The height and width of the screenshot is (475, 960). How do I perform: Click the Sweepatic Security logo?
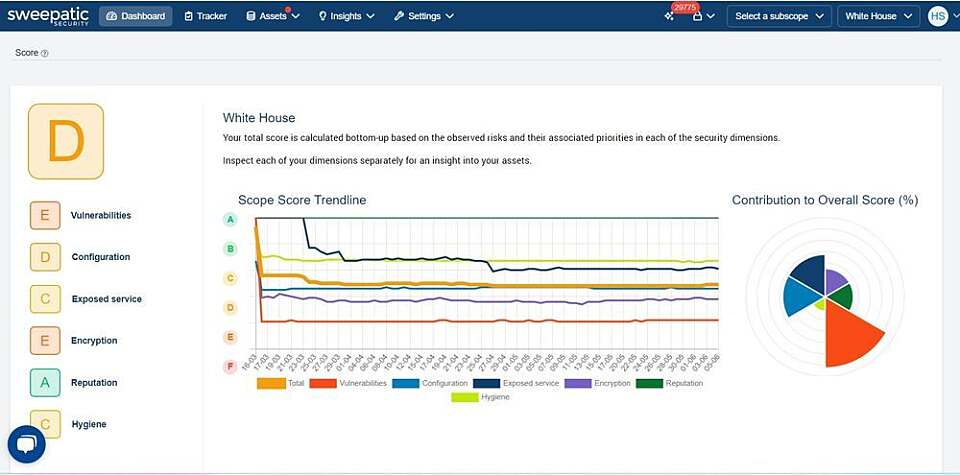click(48, 16)
